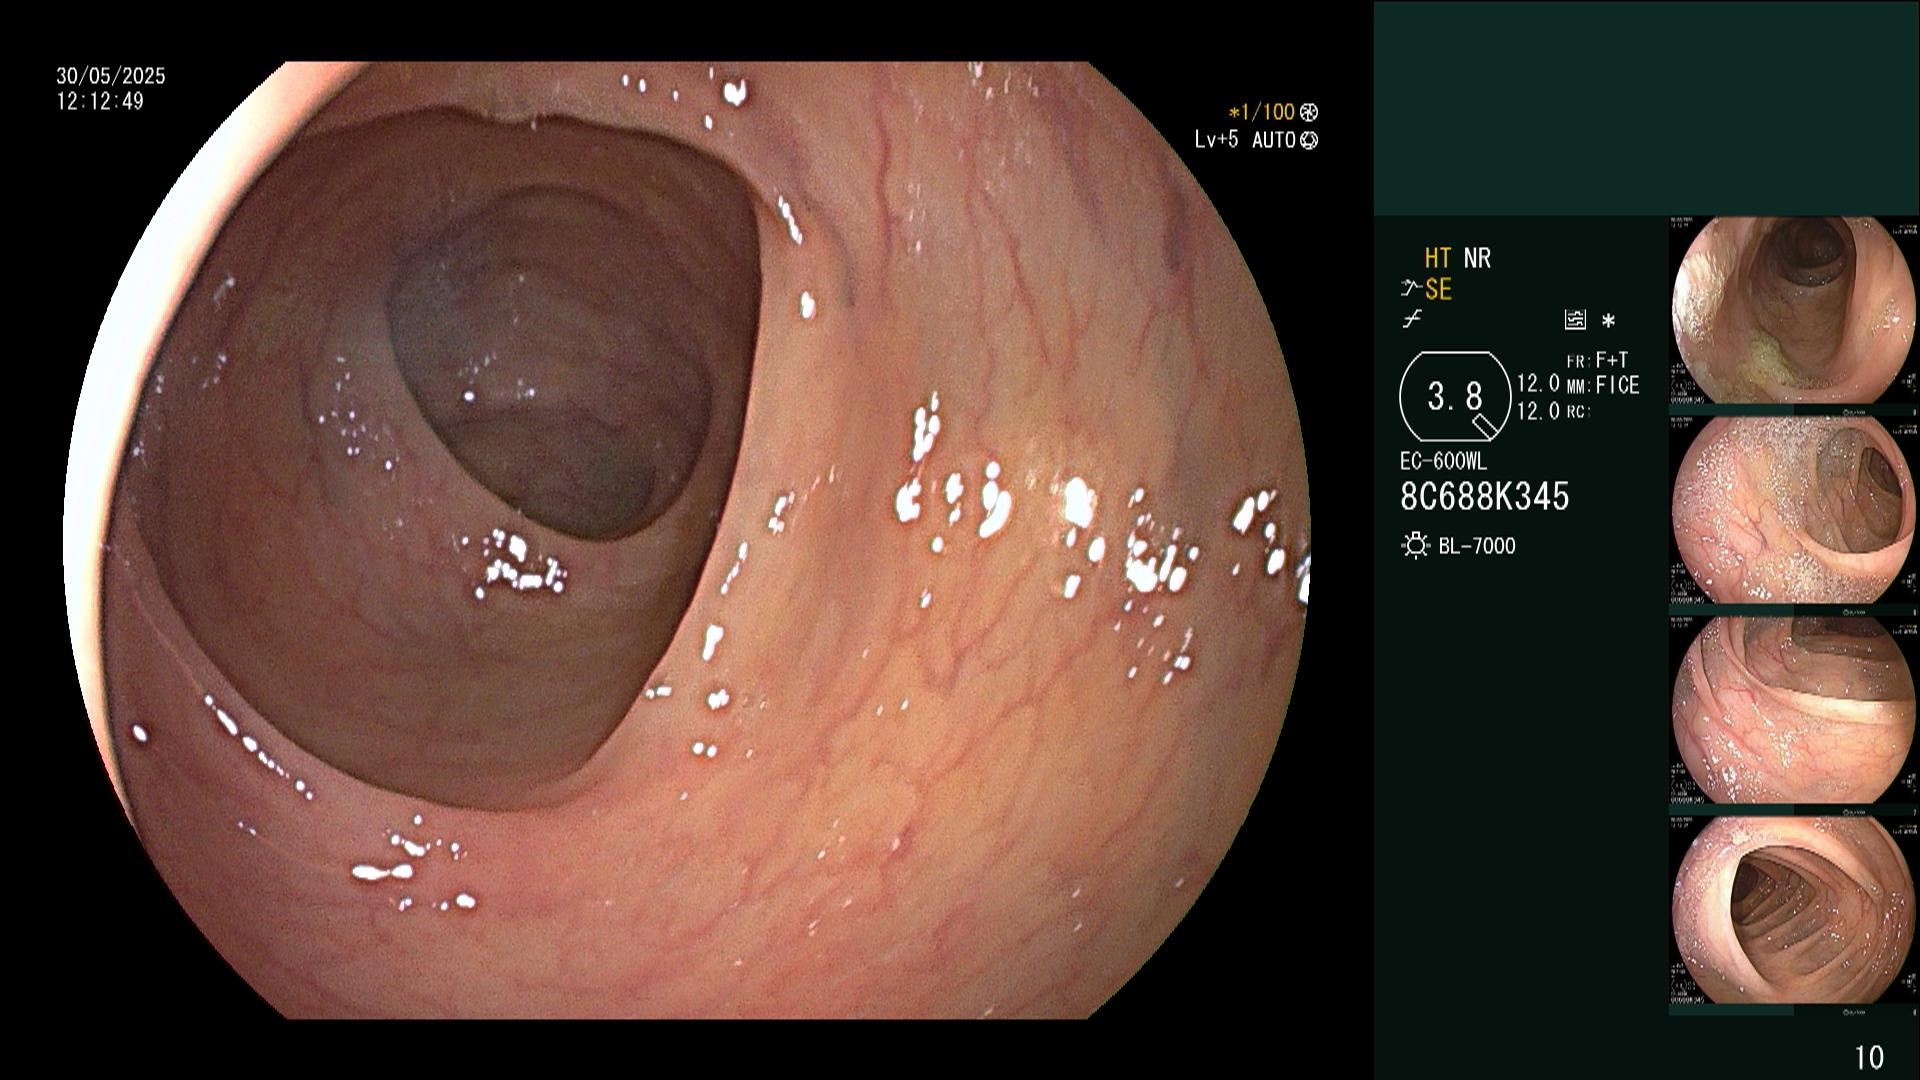Click the recording memory icon next to asterisk
The image size is (1920, 1080).
coord(1575,320)
